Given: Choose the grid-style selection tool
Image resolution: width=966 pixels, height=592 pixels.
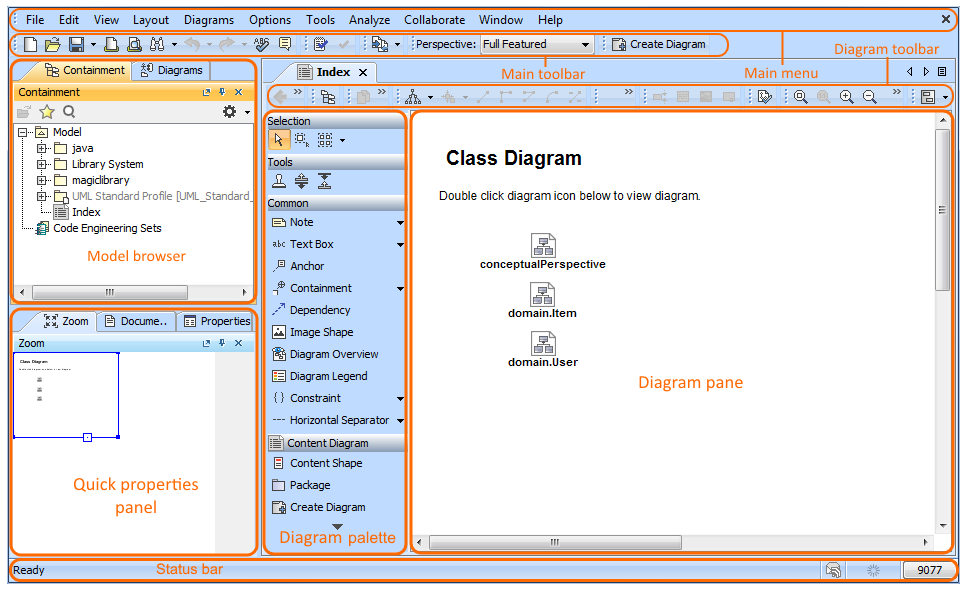Looking at the screenshot, I should [325, 140].
